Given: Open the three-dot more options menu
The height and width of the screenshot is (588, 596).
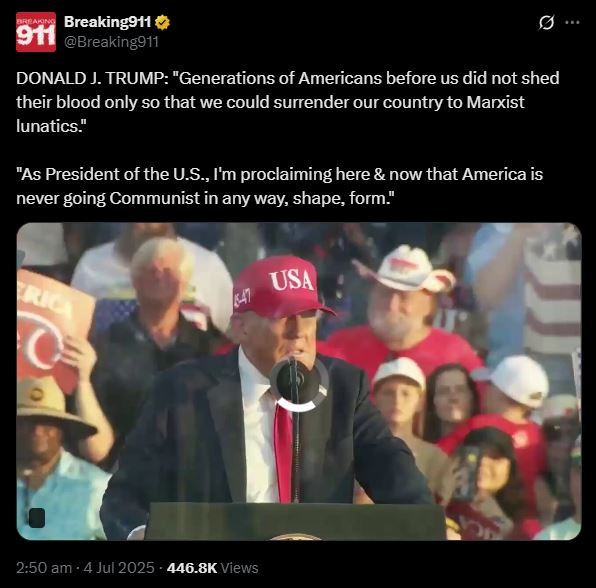Looking at the screenshot, I should pos(572,22).
